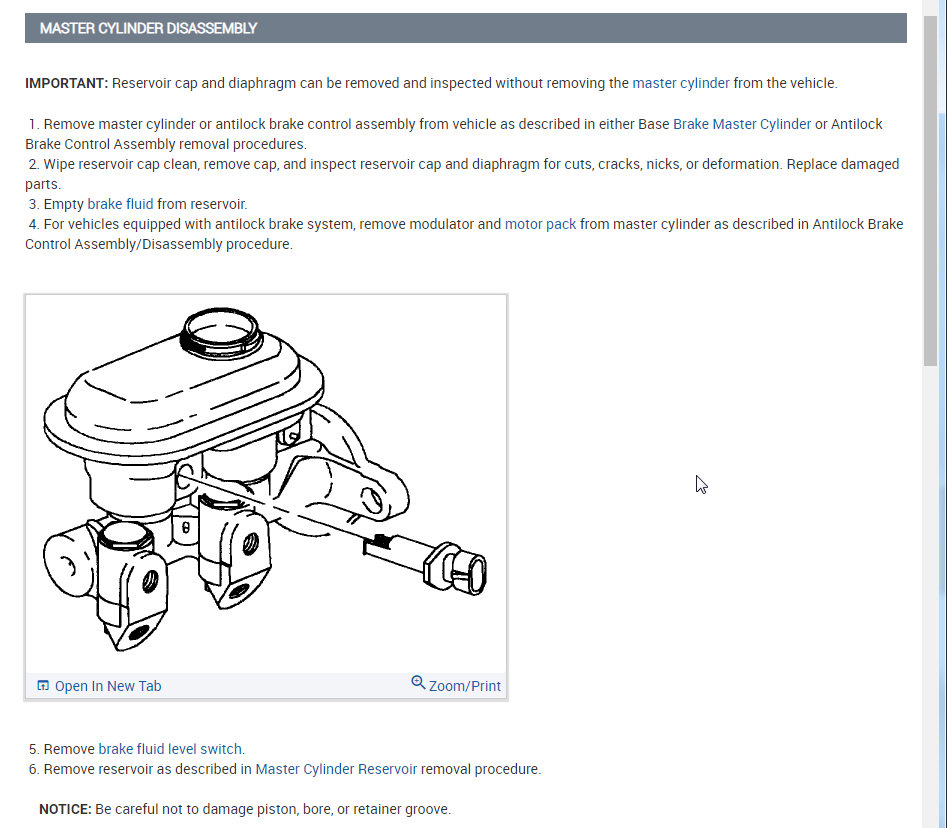947x828 pixels.
Task: Click step 4 text 'For vehicles equipped with antilock'
Action: click(154, 224)
